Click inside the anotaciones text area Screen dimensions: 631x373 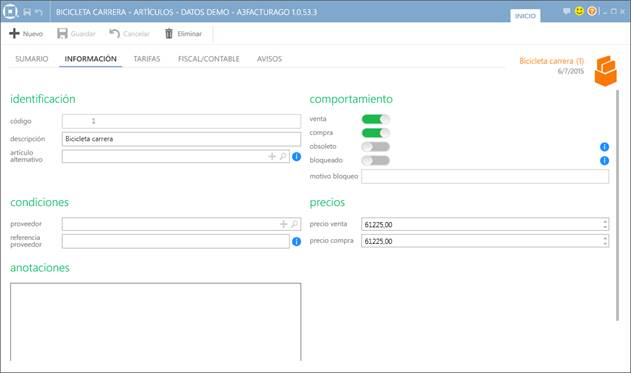[155, 322]
